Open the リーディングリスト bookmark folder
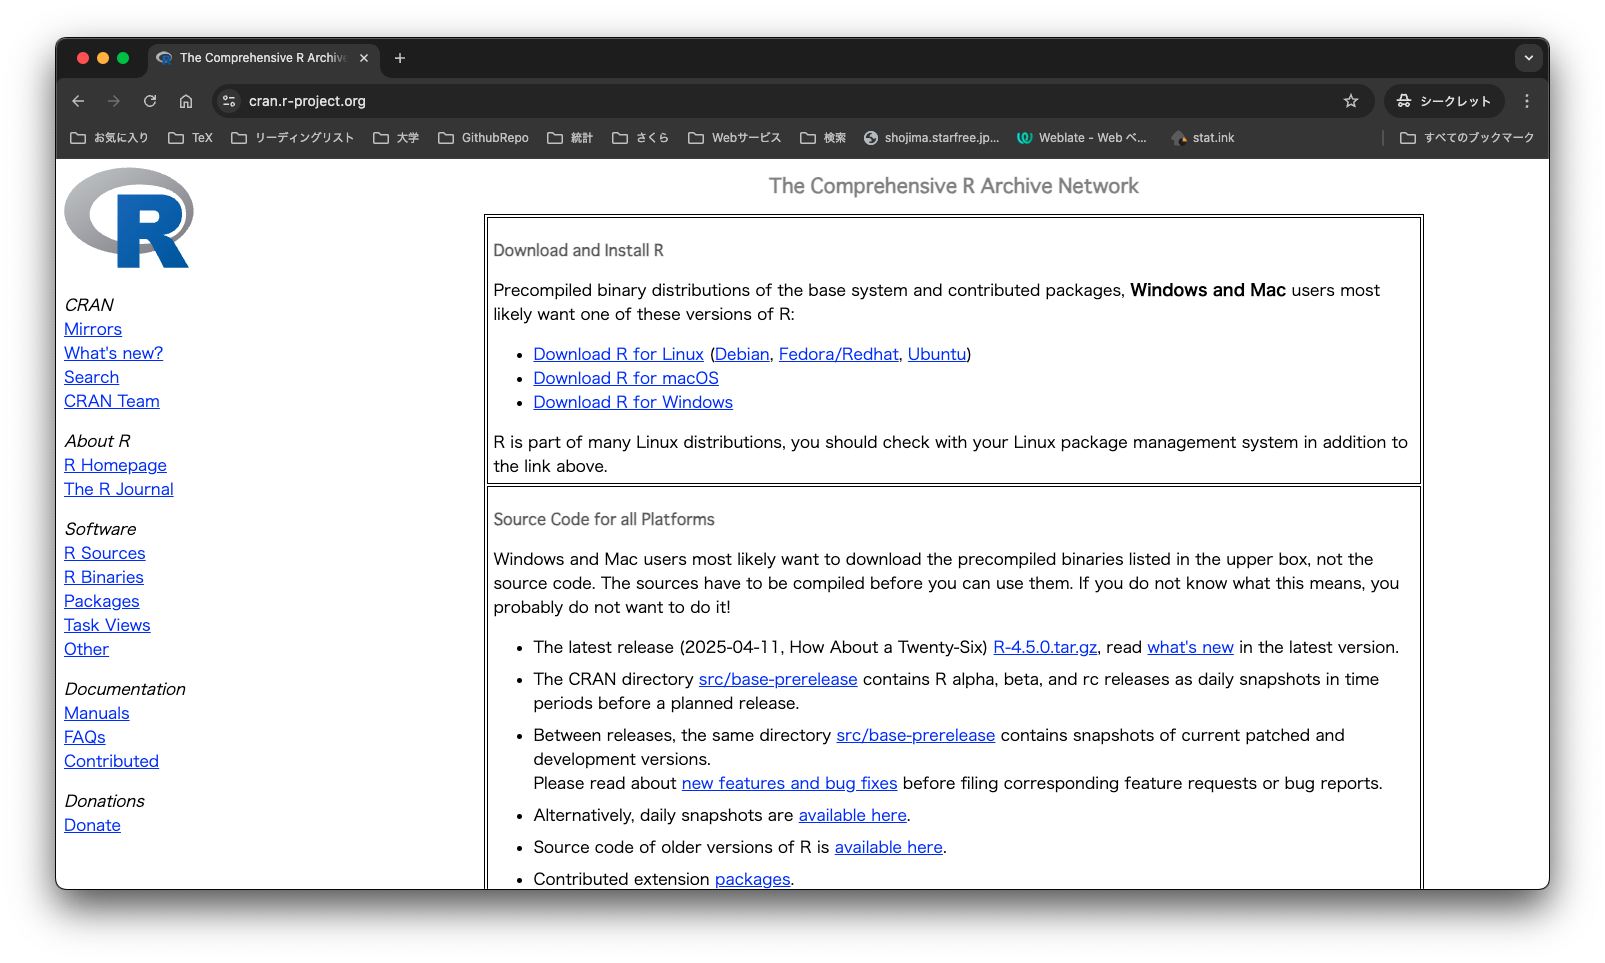This screenshot has width=1605, height=963. pyautogui.click(x=293, y=138)
